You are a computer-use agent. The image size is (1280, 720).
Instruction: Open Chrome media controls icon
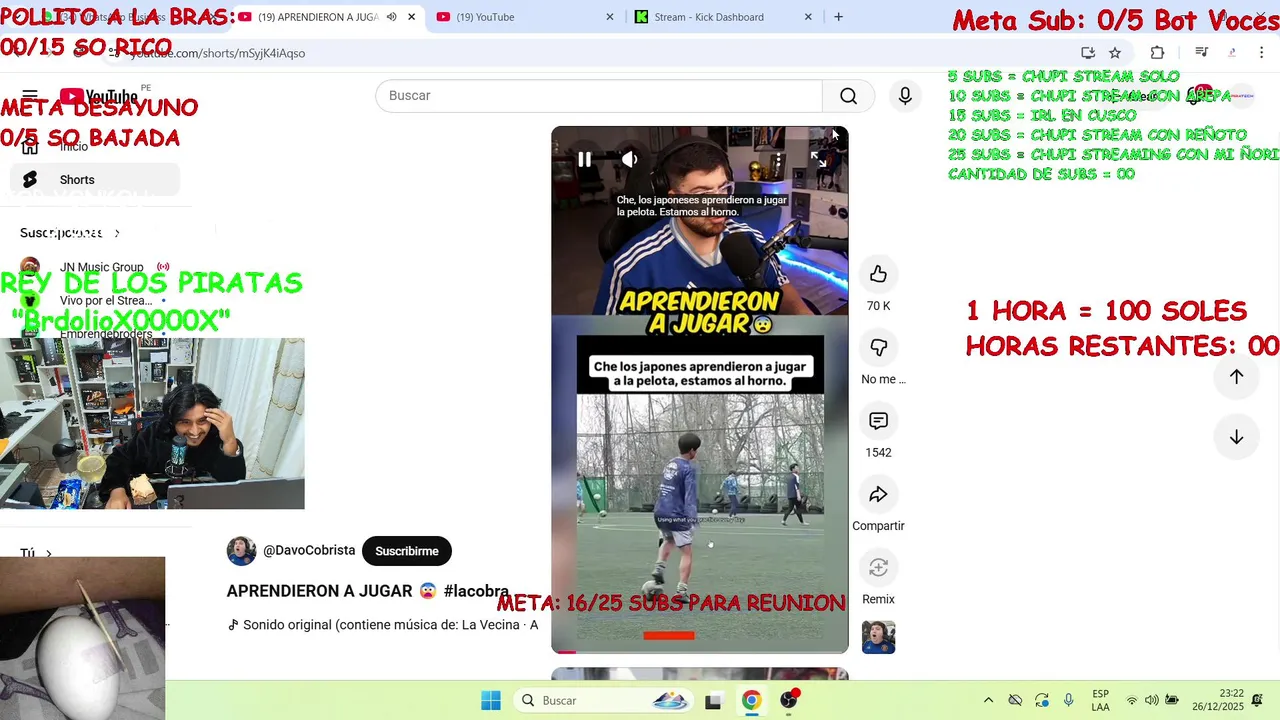(1202, 53)
